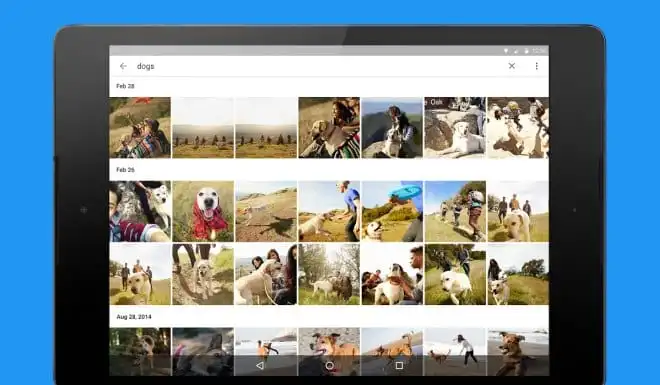Open photo of dog in grass among bare trees
Screen dimensions: 660x385
point(329,274)
